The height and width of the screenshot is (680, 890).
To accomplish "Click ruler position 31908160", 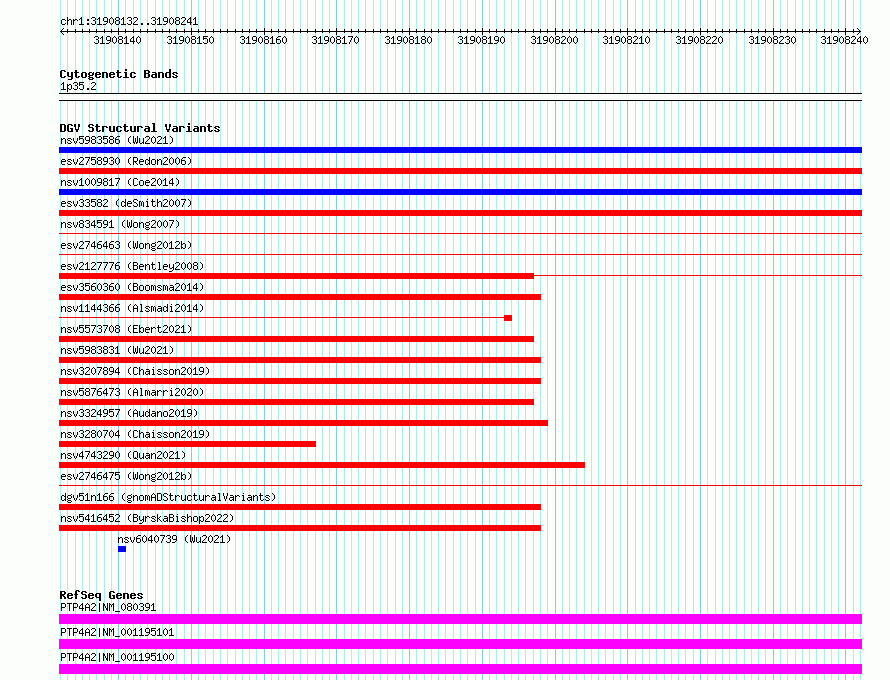I will (x=263, y=40).
